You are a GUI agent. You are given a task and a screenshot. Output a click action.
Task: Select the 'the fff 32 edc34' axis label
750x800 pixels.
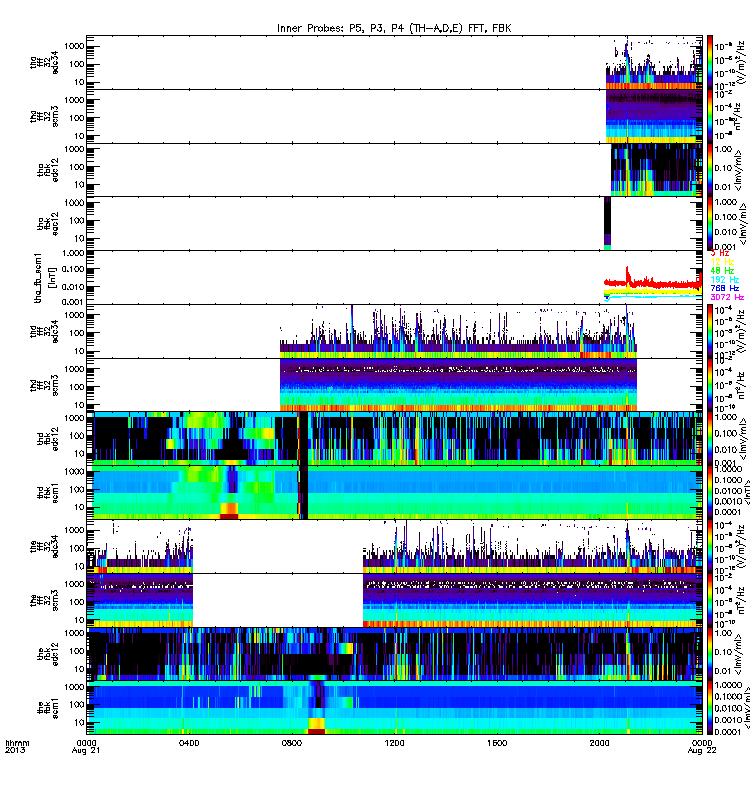(x=44, y=546)
